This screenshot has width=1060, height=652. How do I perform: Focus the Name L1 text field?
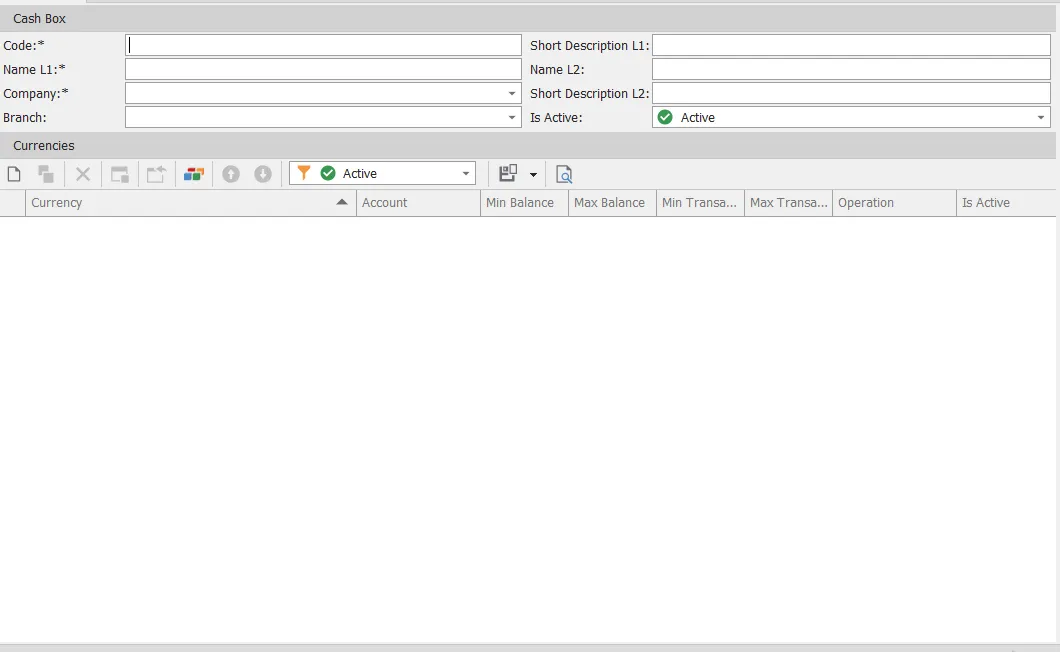coord(323,69)
